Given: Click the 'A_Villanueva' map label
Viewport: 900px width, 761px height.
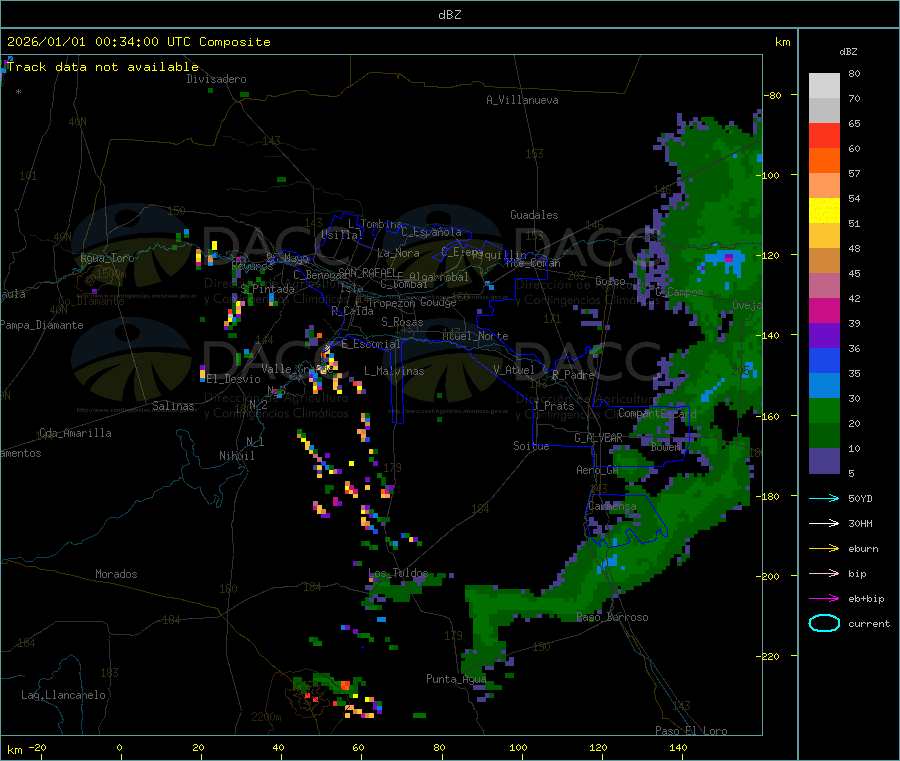Looking at the screenshot, I should 522,100.
